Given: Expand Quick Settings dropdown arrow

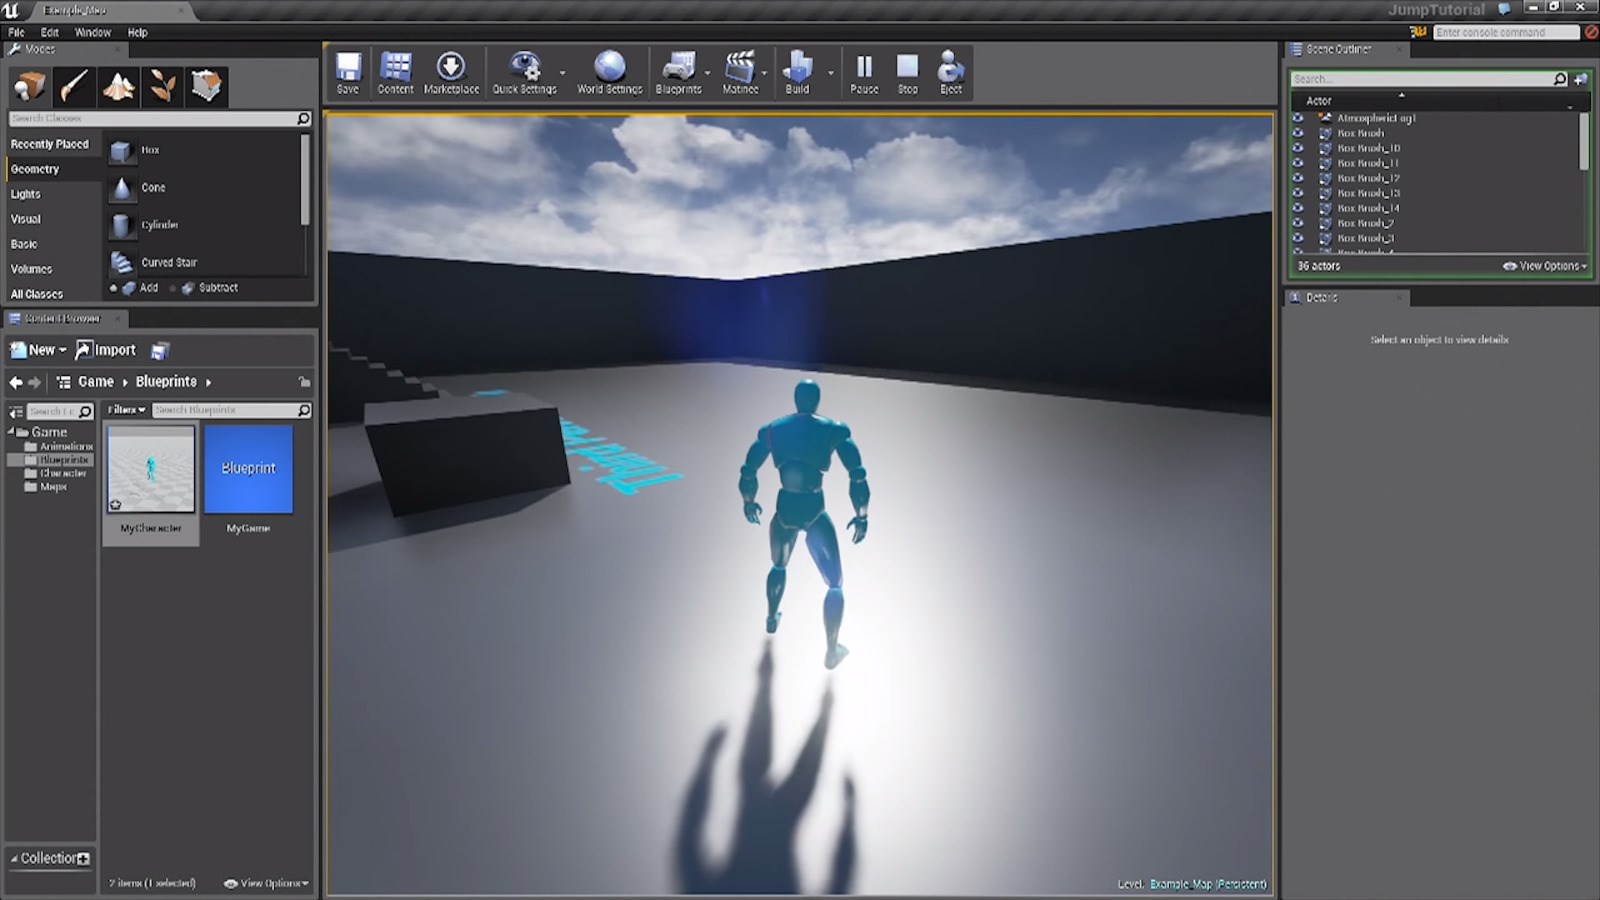Looking at the screenshot, I should [562, 73].
